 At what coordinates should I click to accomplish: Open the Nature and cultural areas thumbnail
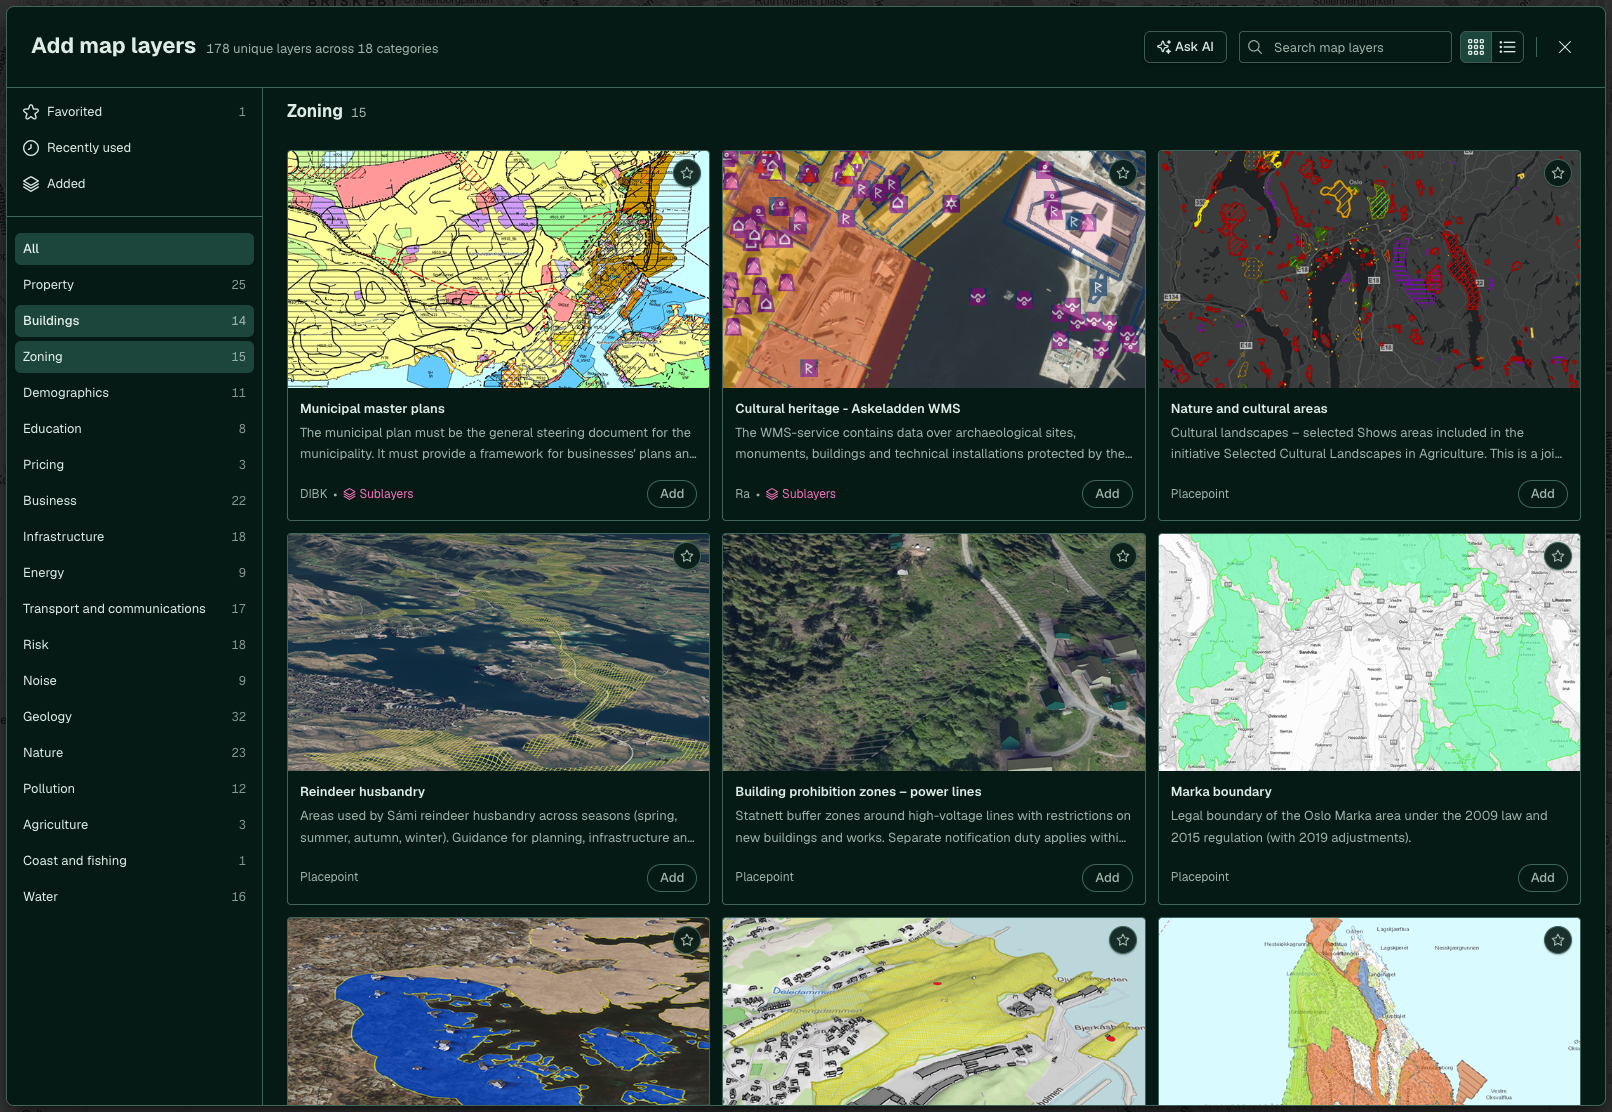click(1369, 269)
